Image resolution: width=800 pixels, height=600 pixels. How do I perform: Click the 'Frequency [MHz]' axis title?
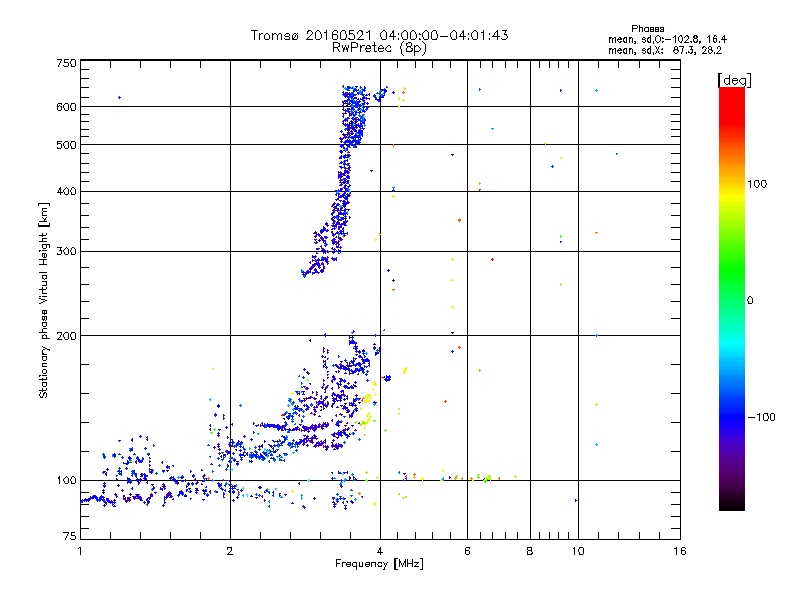click(379, 564)
